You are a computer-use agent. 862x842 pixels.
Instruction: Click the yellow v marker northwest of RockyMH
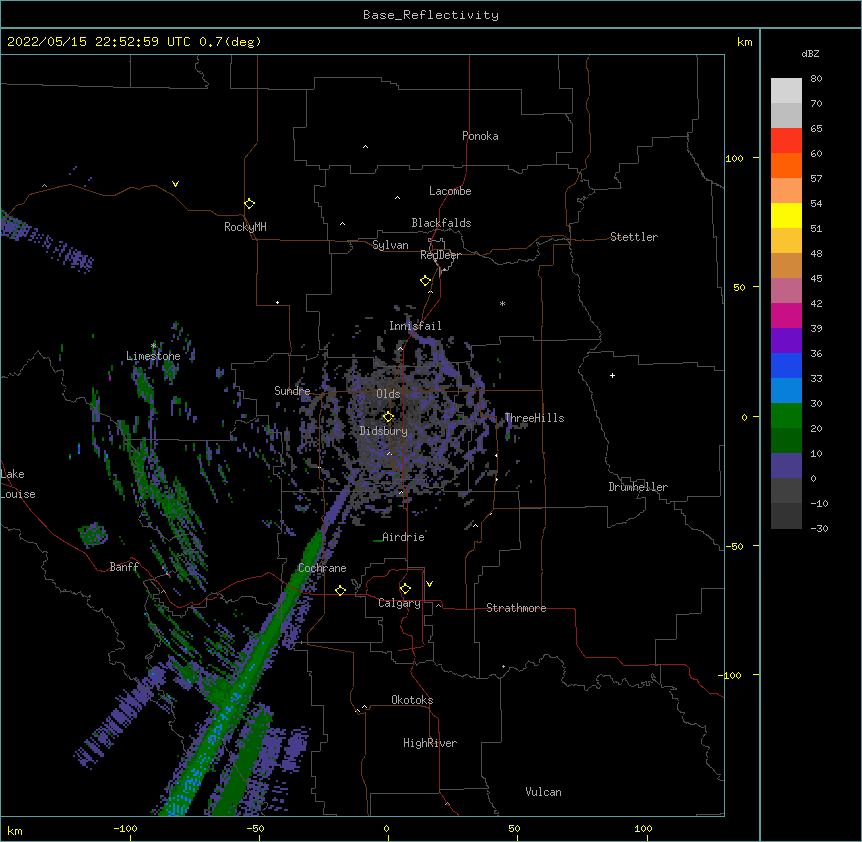(x=175, y=184)
